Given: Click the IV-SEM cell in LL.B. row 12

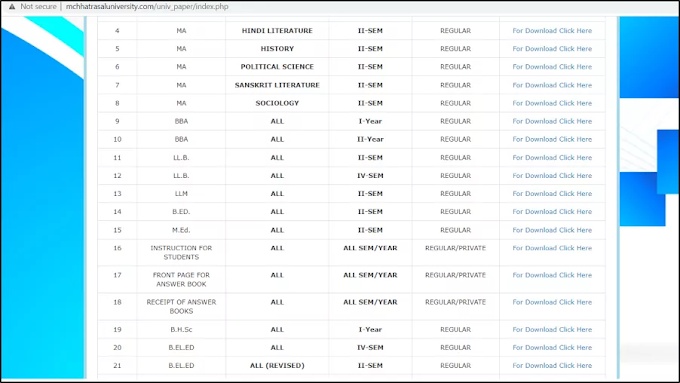Looking at the screenshot, I should coord(370,176).
